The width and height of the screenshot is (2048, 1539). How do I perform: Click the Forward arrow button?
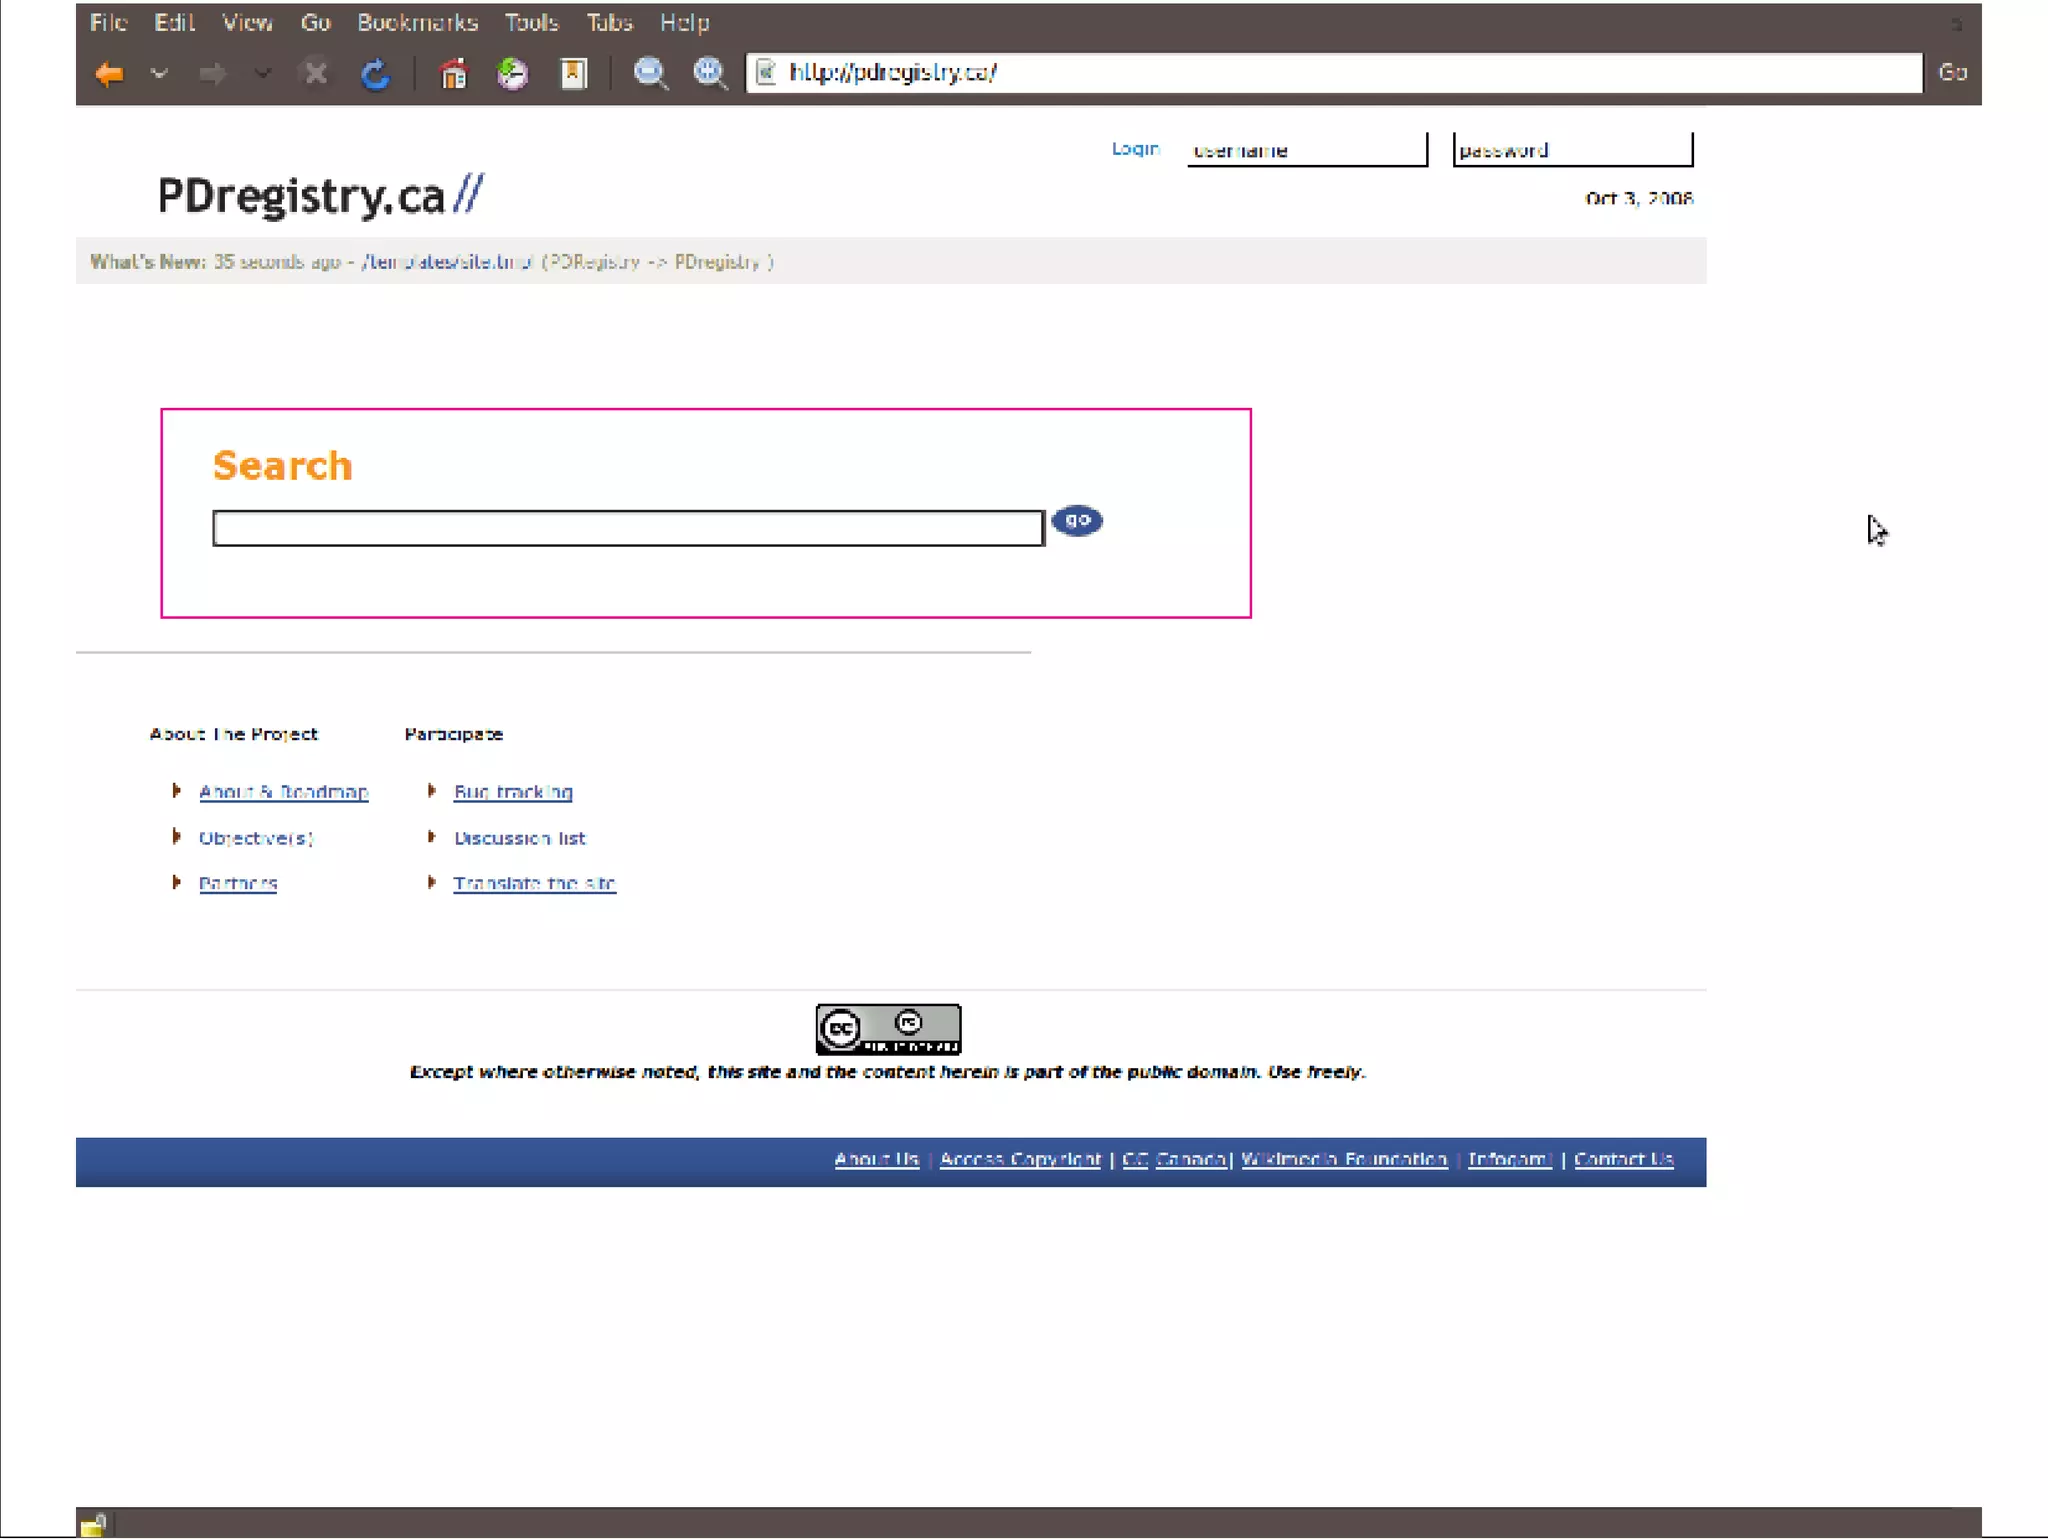click(x=212, y=73)
